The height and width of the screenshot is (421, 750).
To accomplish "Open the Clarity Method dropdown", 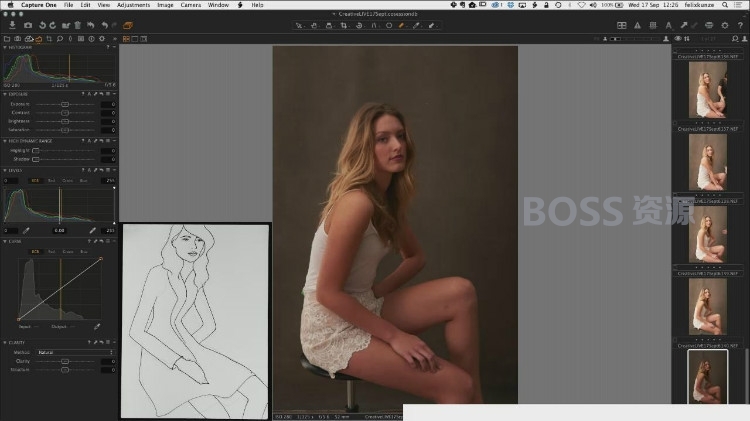I will (x=76, y=352).
